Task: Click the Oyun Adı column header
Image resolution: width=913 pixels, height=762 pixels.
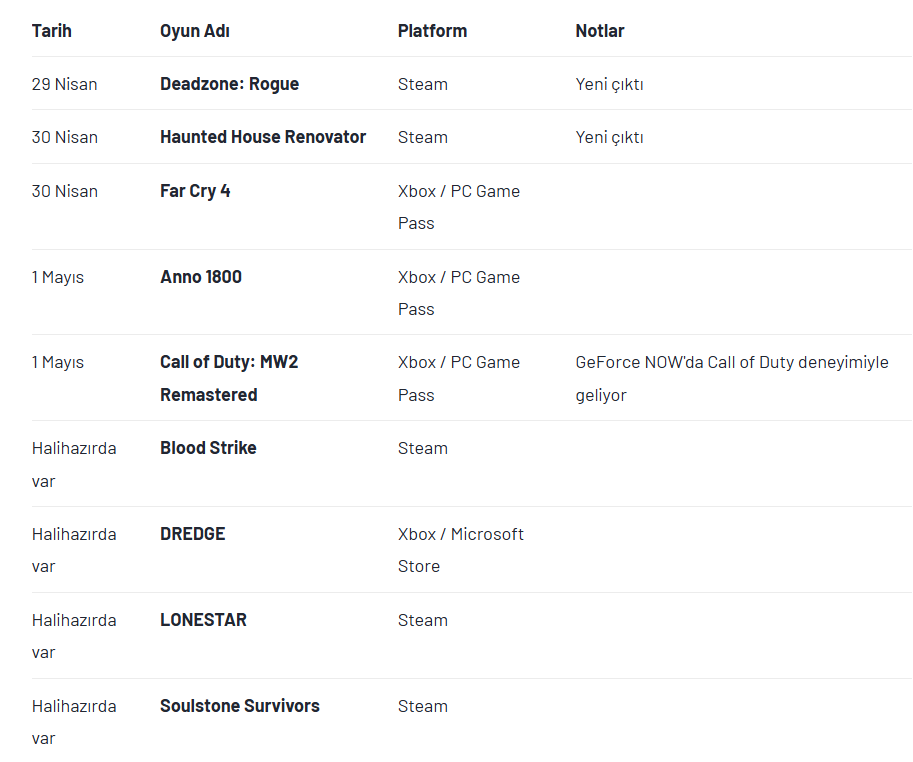Action: pyautogui.click(x=194, y=31)
